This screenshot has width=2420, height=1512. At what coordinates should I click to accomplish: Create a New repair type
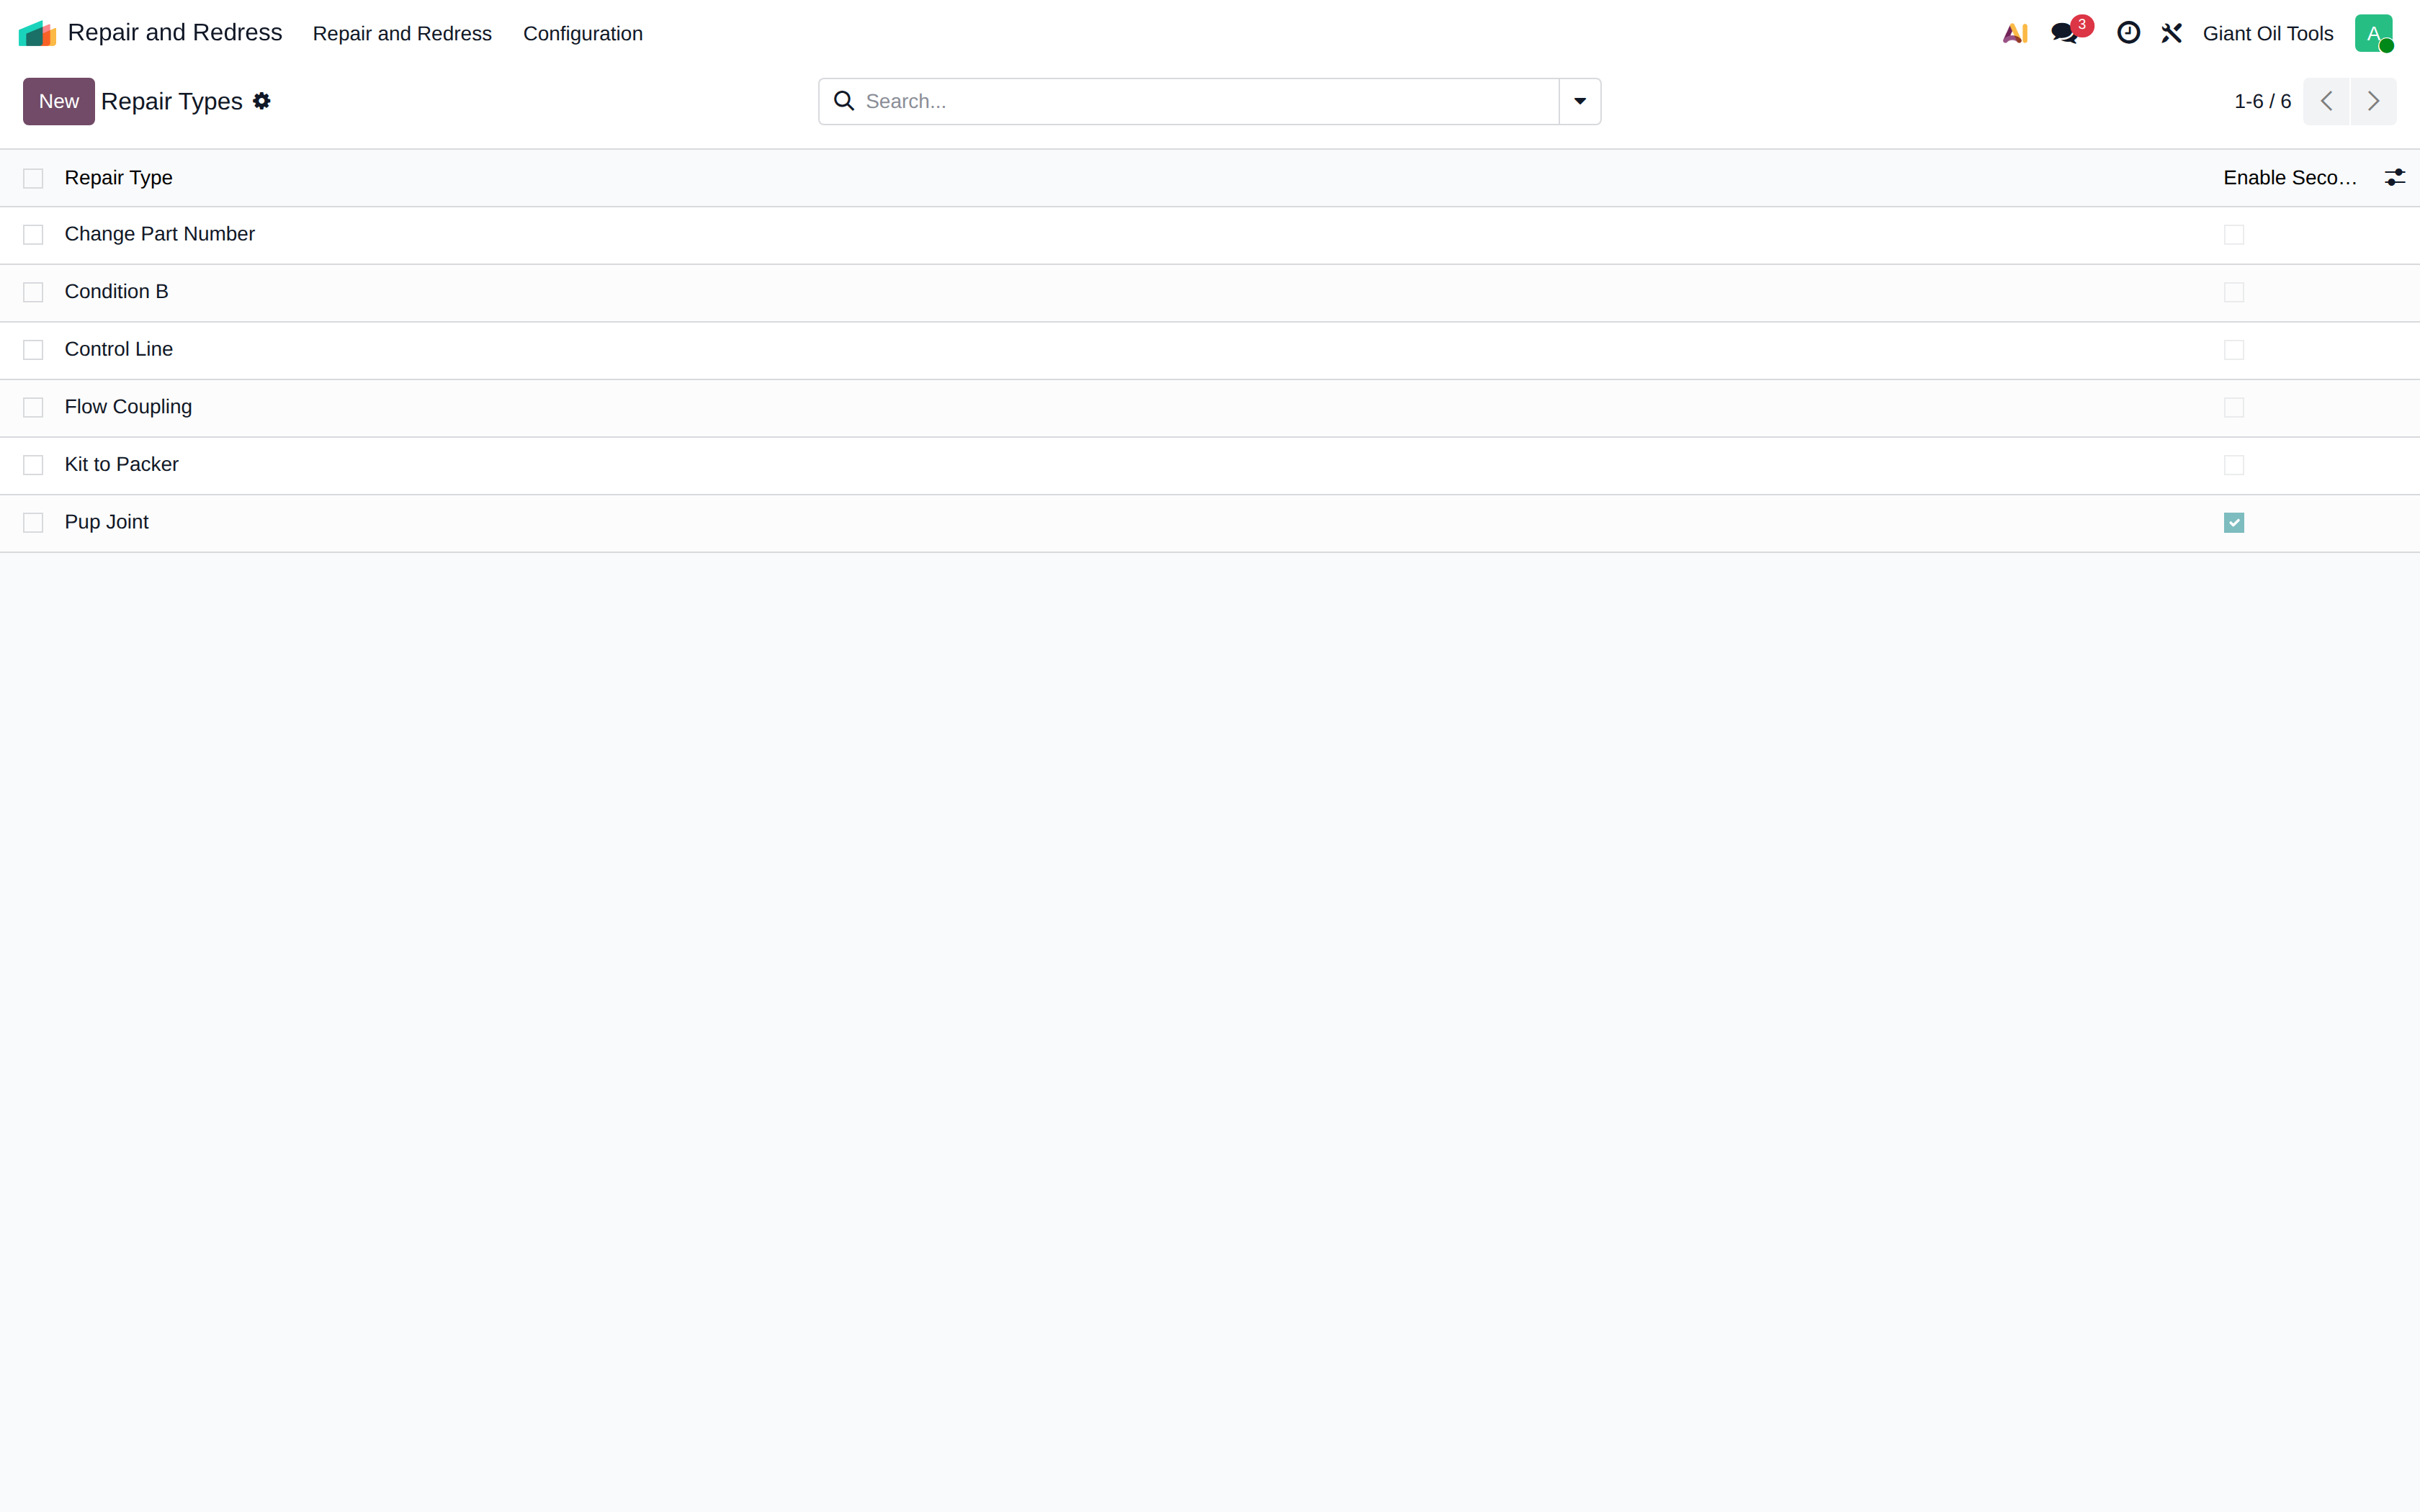pyautogui.click(x=59, y=101)
